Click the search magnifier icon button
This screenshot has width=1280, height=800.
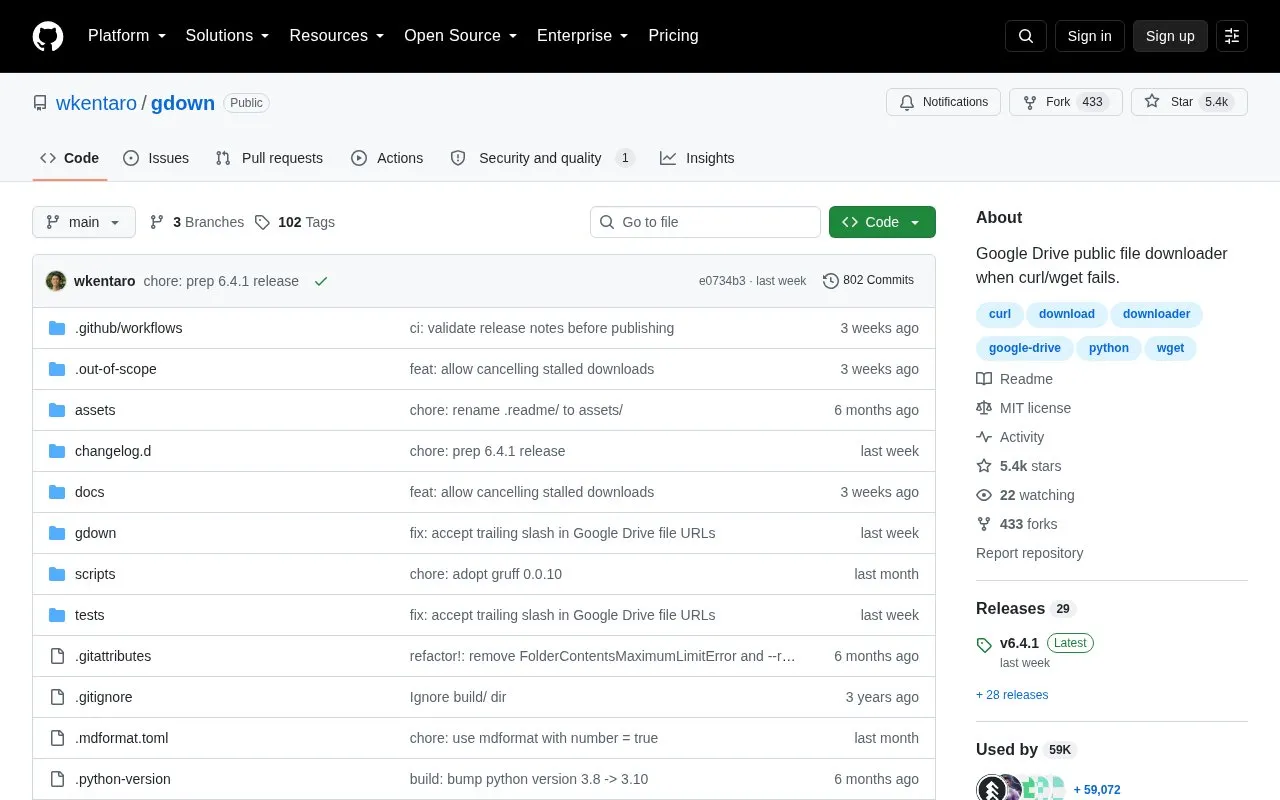tap(1026, 36)
